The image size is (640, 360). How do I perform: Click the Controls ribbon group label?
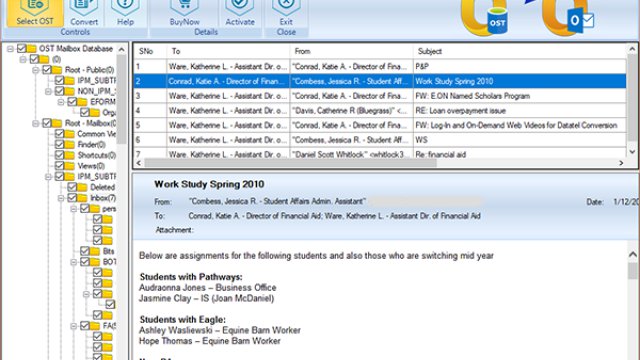point(75,32)
